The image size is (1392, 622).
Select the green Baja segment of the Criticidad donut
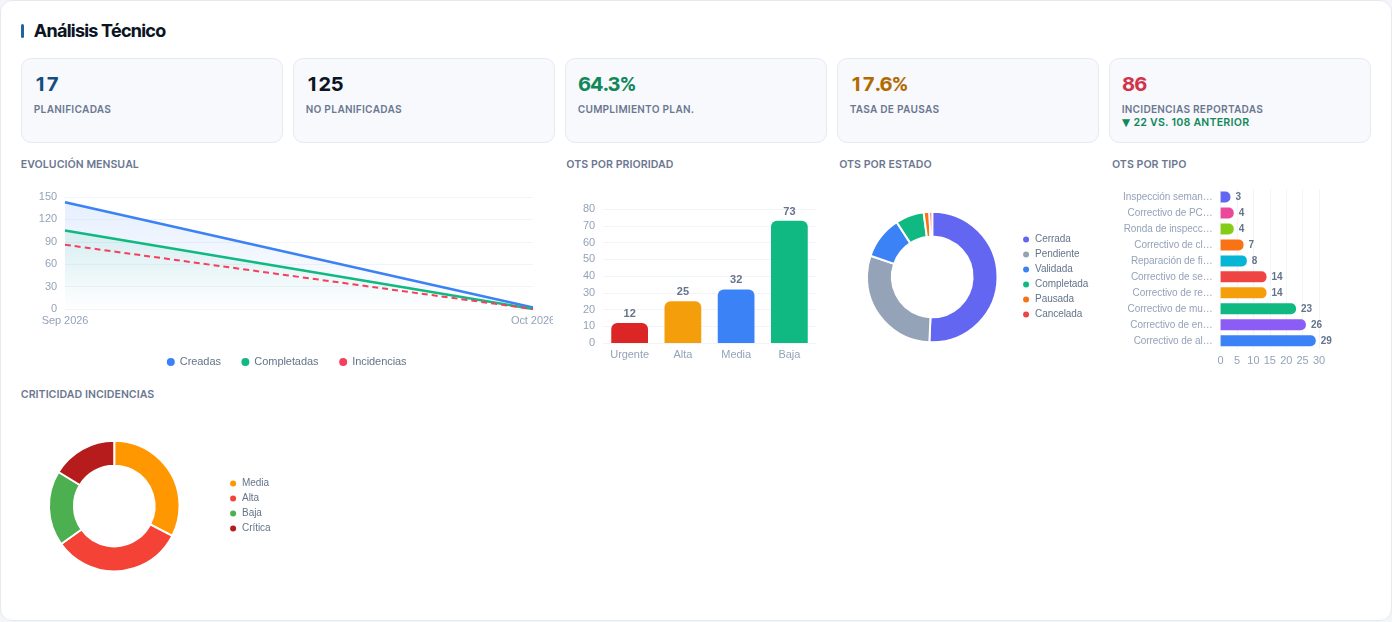point(62,507)
